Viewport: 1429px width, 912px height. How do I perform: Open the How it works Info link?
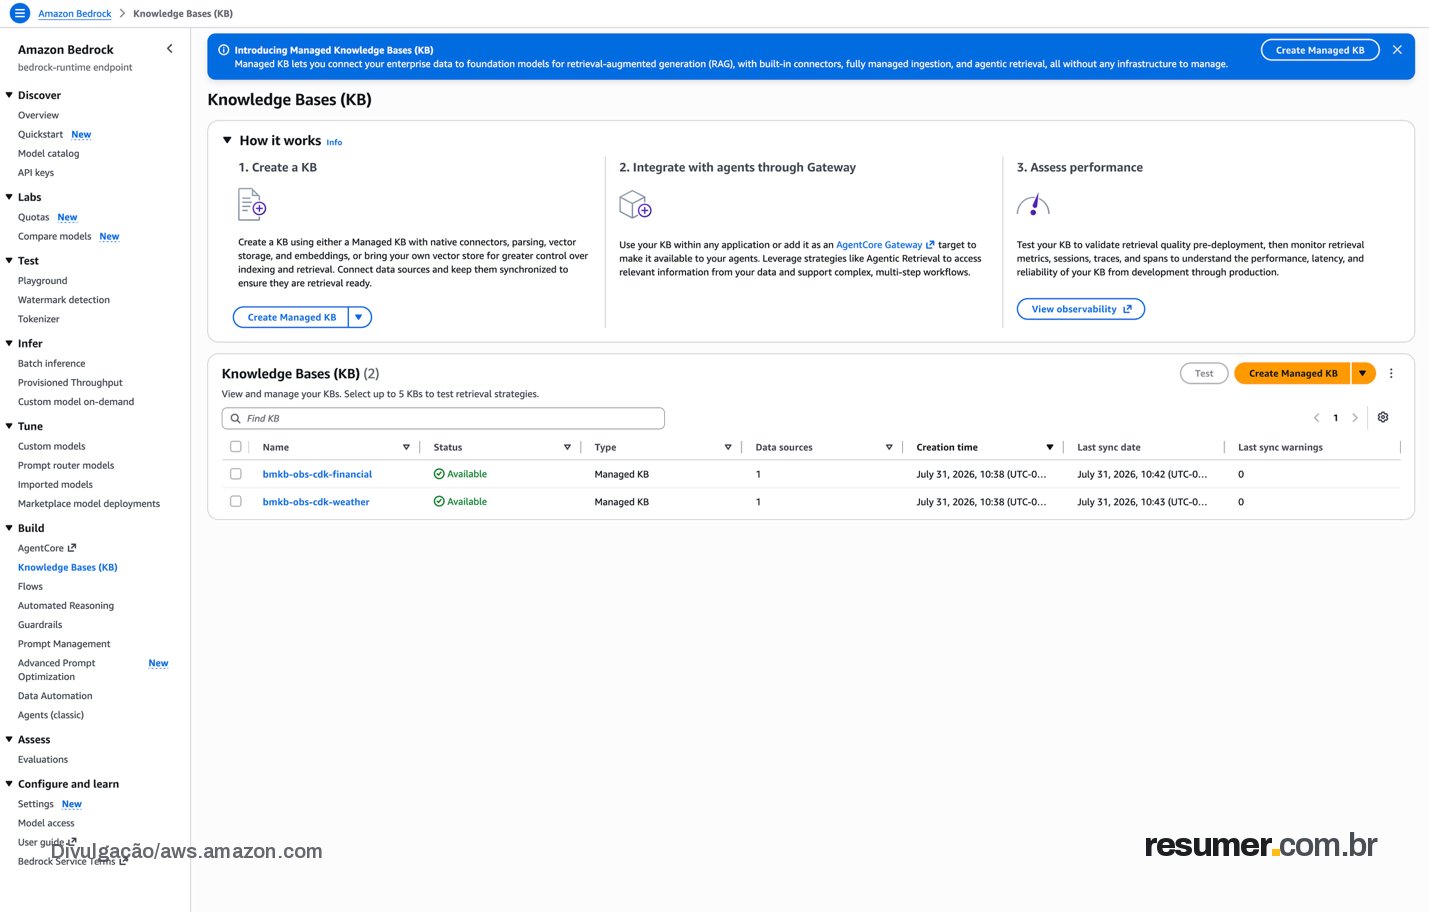[x=334, y=142]
